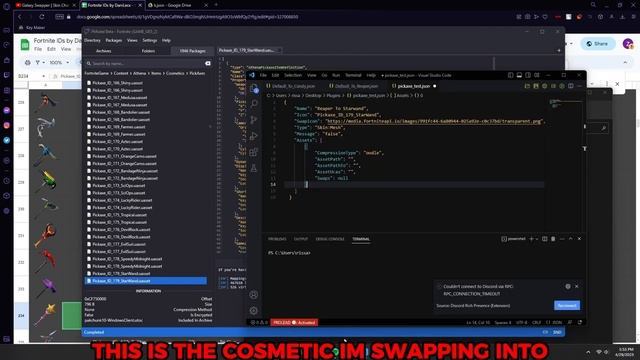Click Reconnect button in Discord notification
The height and width of the screenshot is (360, 640).
pyautogui.click(x=567, y=305)
